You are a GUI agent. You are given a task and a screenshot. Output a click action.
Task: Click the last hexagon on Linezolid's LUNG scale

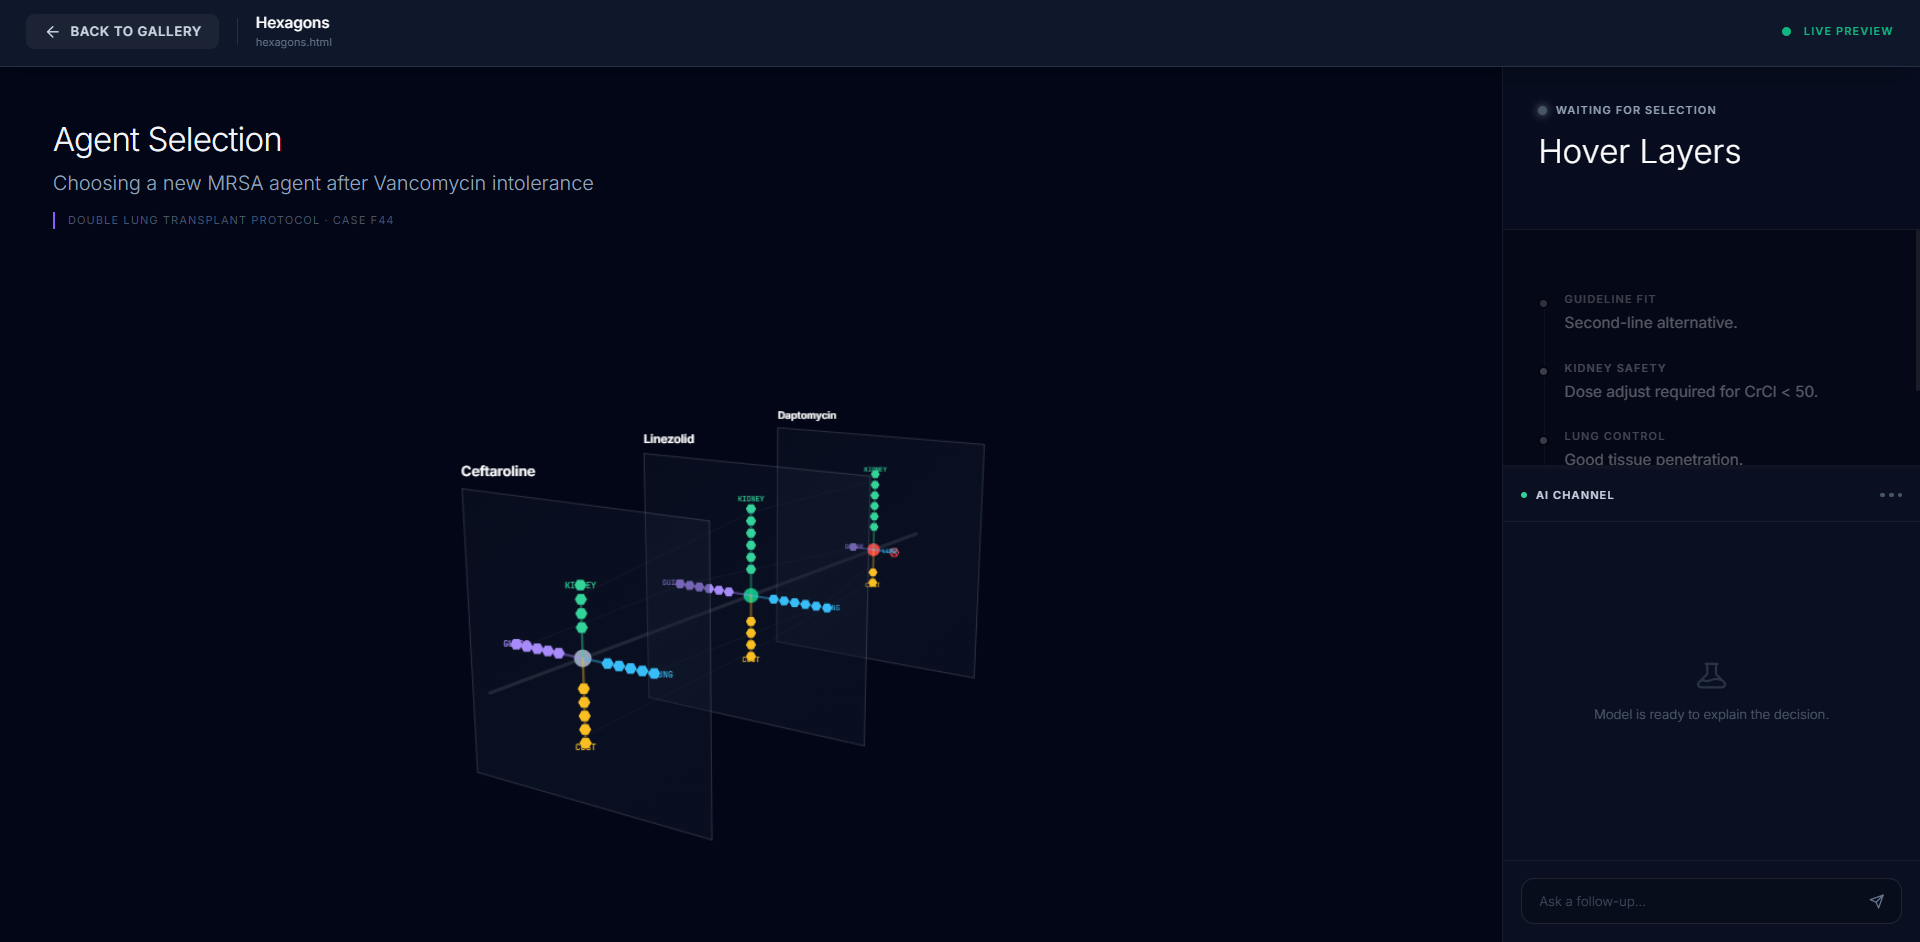click(x=826, y=608)
